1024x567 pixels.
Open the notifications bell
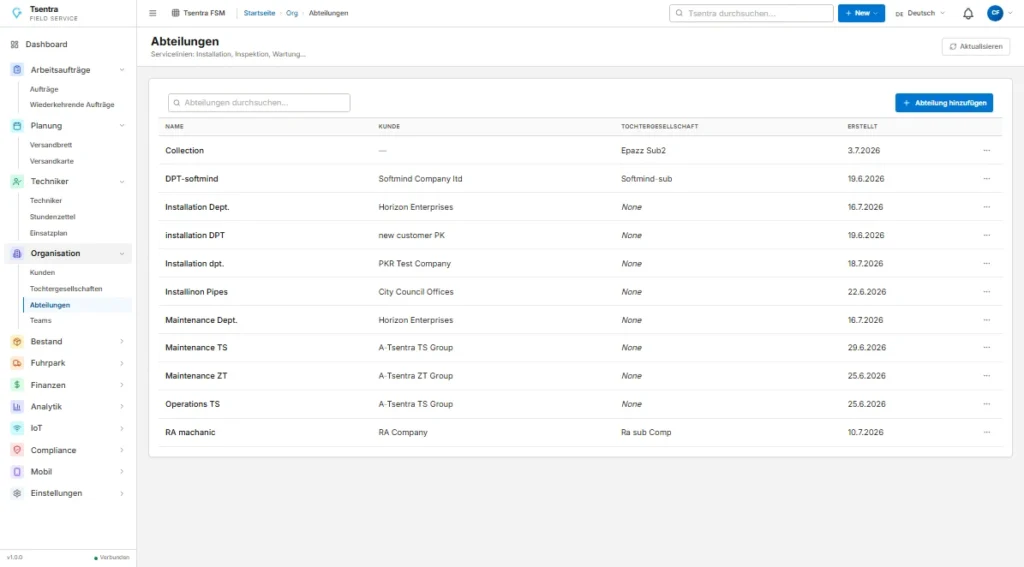pyautogui.click(x=968, y=13)
